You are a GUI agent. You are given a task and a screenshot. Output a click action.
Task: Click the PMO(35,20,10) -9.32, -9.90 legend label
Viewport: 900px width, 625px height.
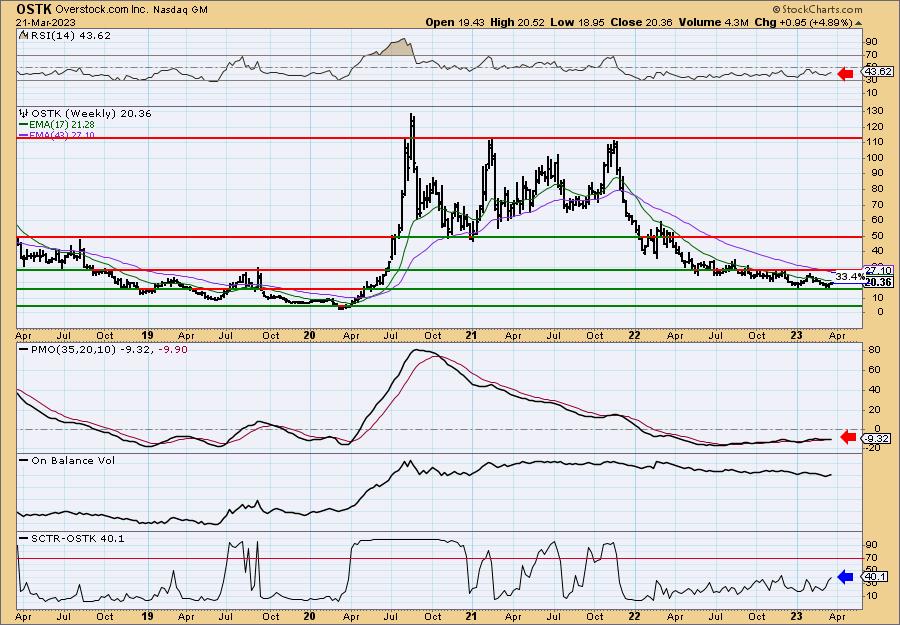(x=108, y=350)
